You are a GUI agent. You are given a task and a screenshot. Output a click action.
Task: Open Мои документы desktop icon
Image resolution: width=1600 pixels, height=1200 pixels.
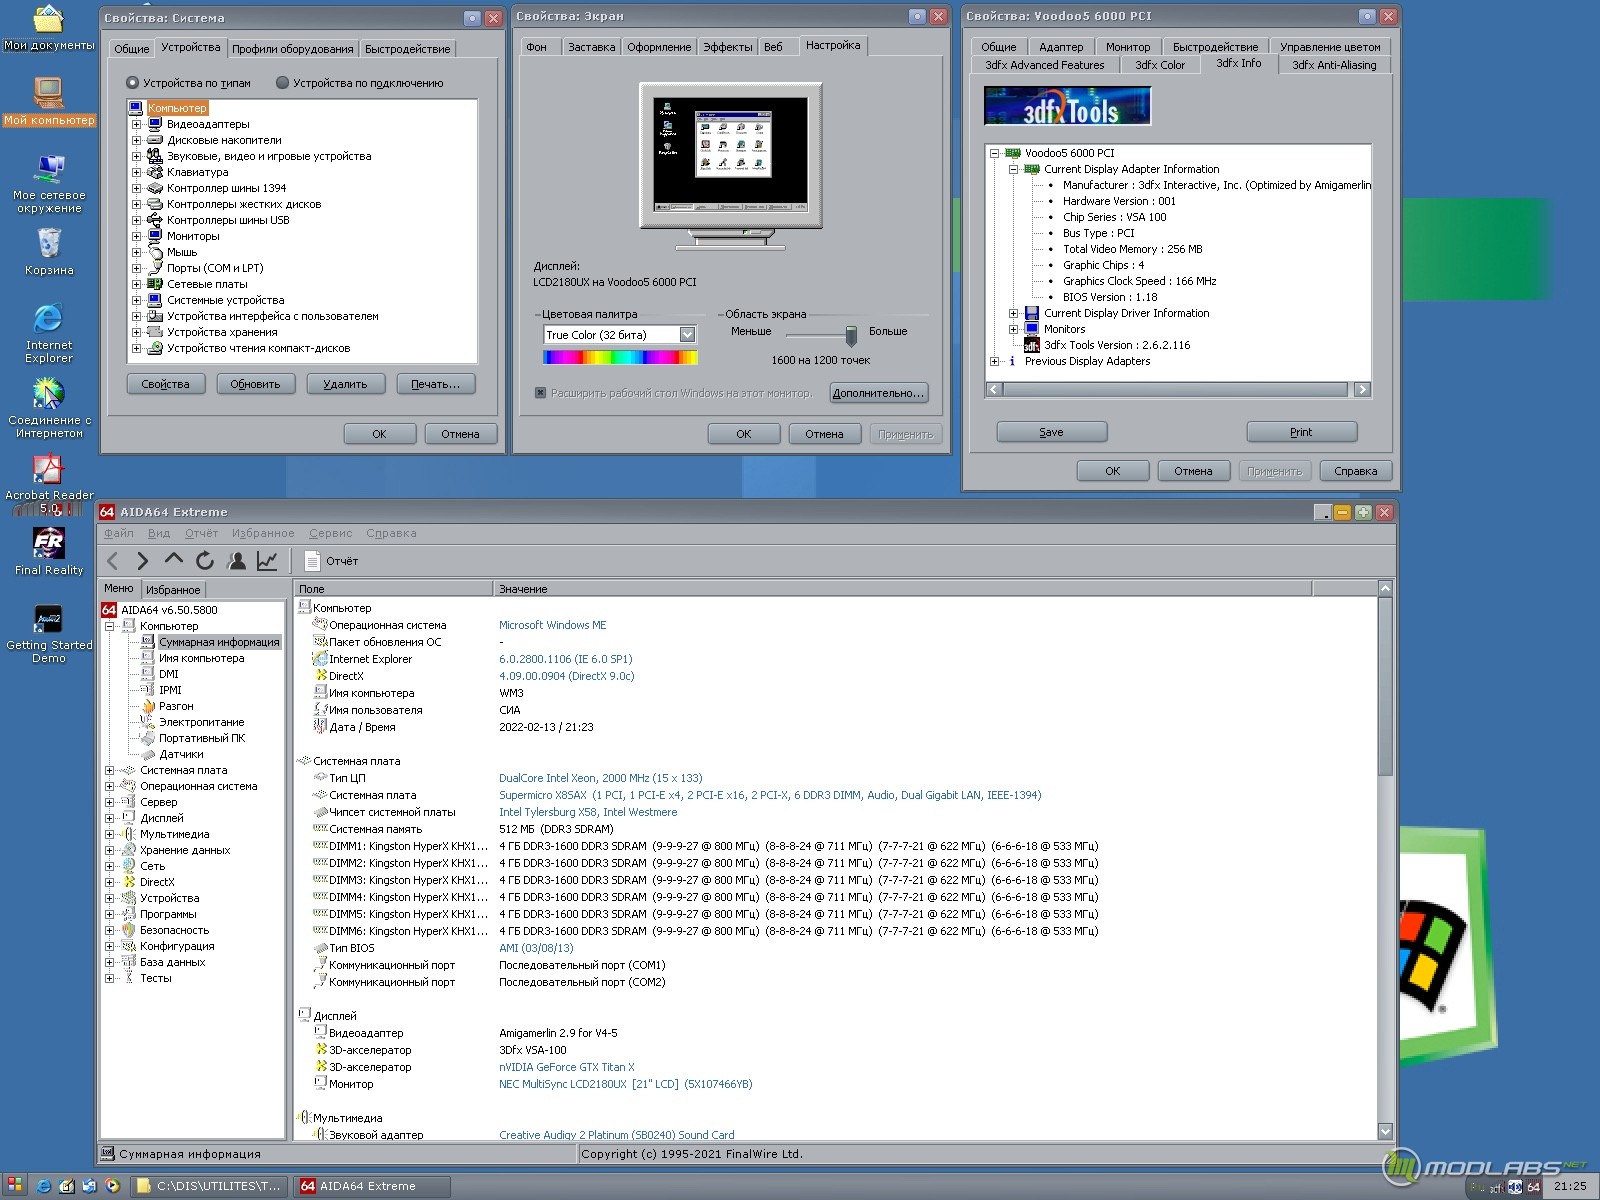click(x=49, y=28)
